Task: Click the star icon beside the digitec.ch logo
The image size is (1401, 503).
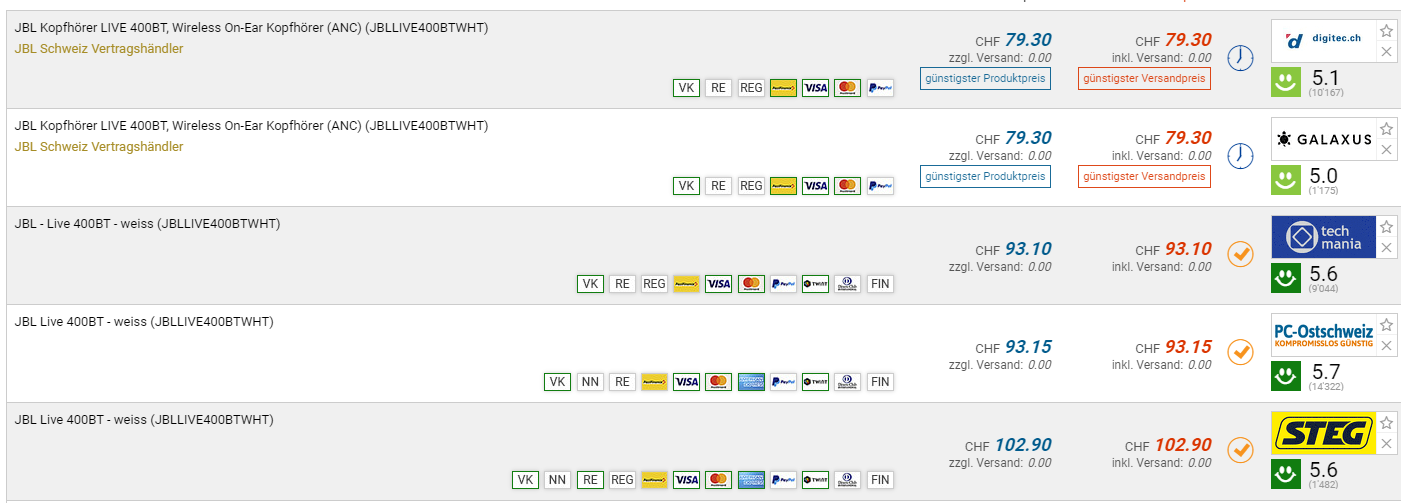Action: click(1386, 31)
